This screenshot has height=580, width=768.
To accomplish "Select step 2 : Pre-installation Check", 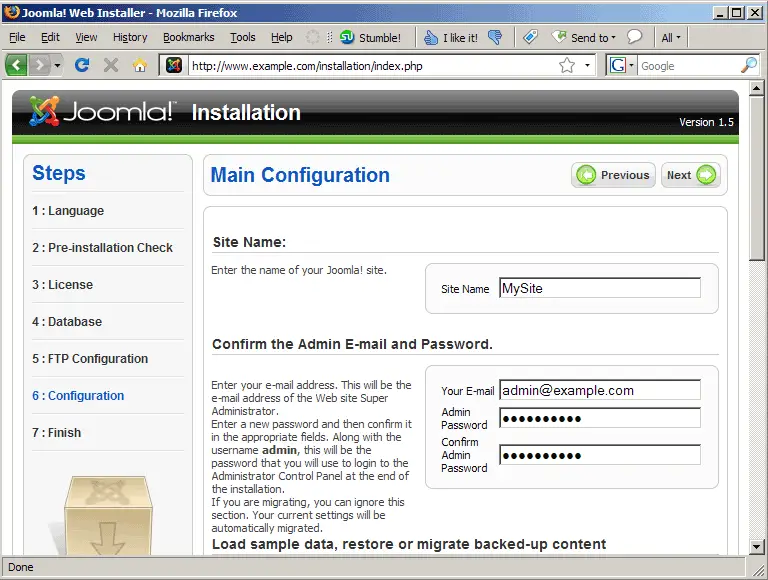I will (x=102, y=247).
